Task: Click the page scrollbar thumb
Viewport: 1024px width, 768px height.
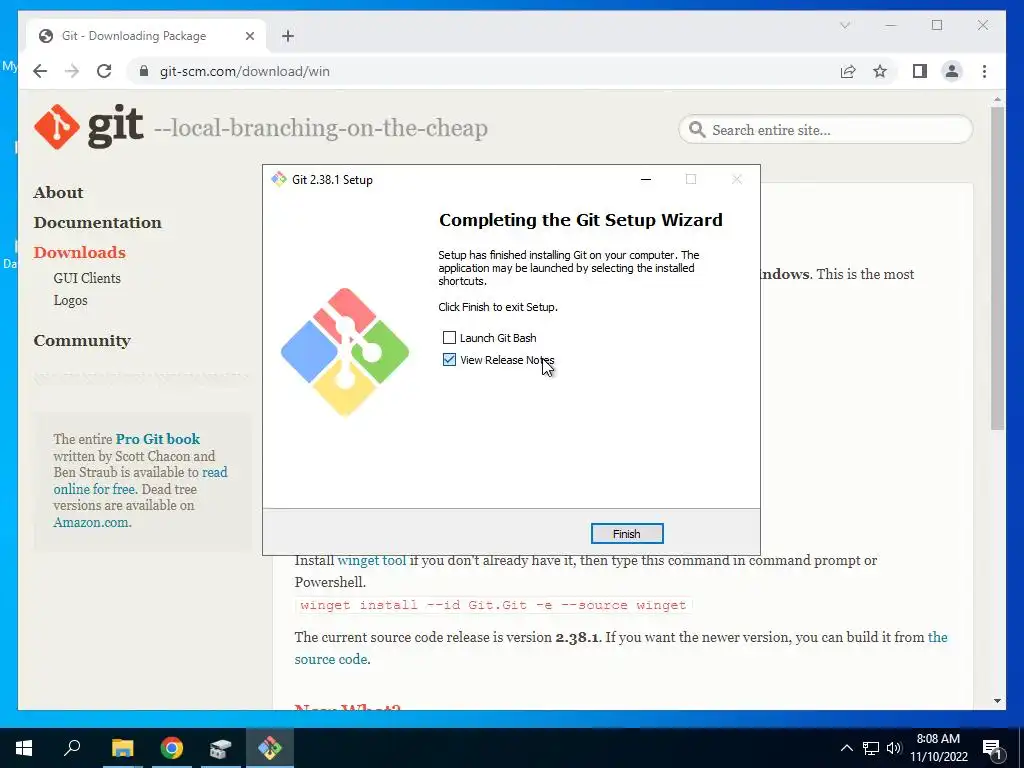Action: pyautogui.click(x=997, y=268)
